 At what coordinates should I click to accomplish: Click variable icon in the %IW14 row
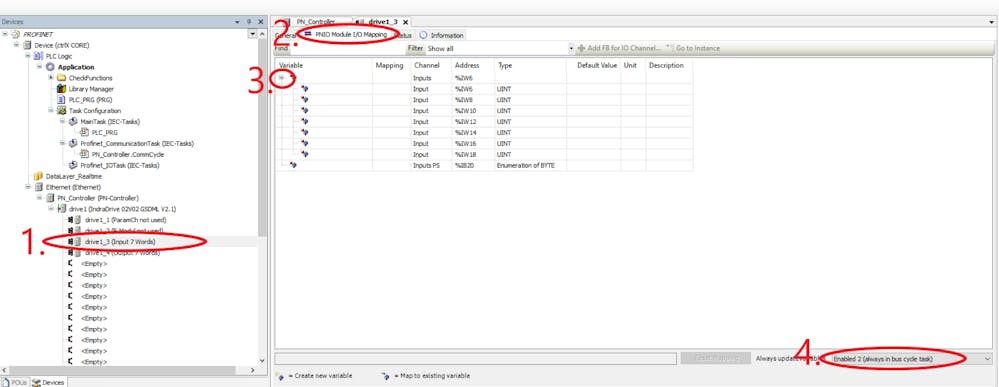pyautogui.click(x=305, y=132)
